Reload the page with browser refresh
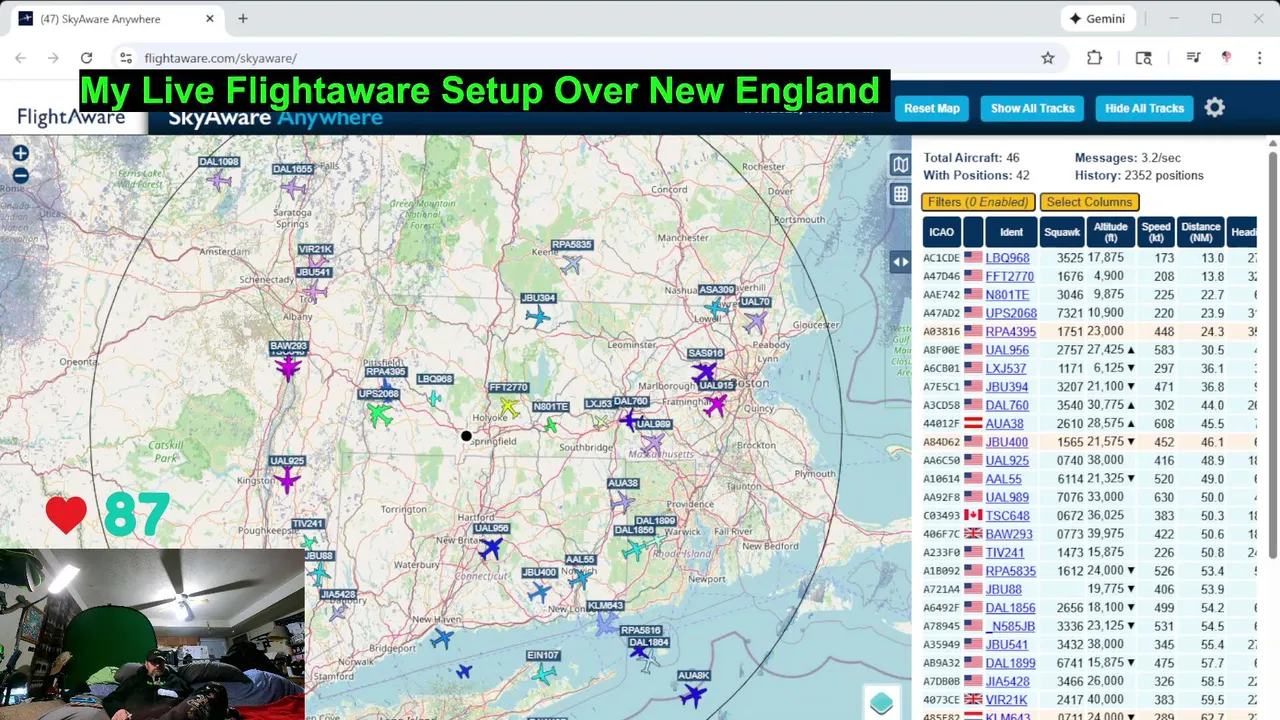 [x=86, y=58]
